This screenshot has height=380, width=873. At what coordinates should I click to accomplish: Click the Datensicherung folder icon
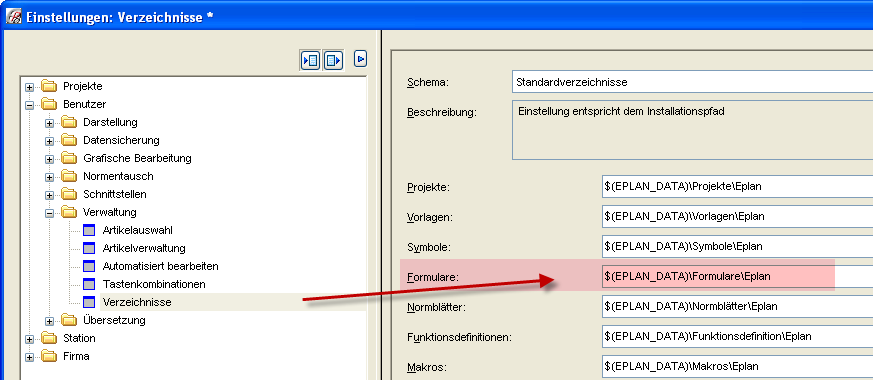pyautogui.click(x=69, y=140)
